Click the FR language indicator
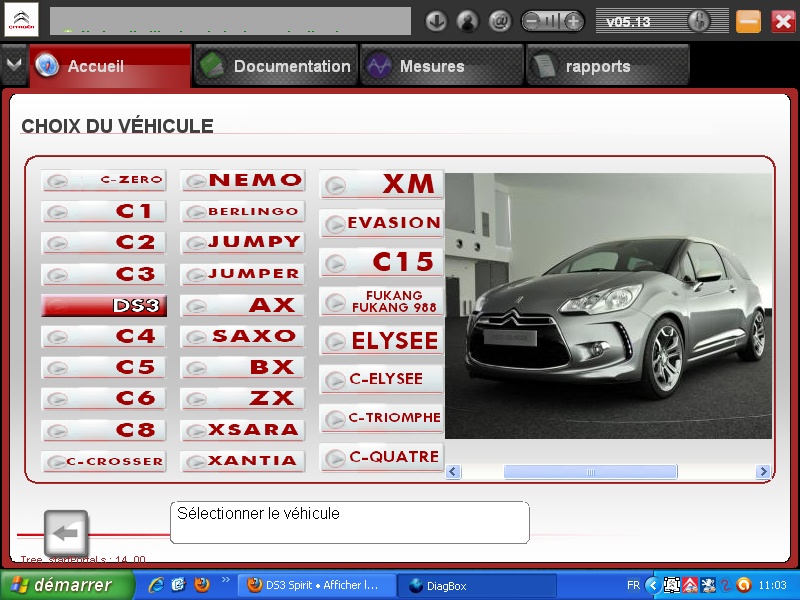 coord(633,585)
